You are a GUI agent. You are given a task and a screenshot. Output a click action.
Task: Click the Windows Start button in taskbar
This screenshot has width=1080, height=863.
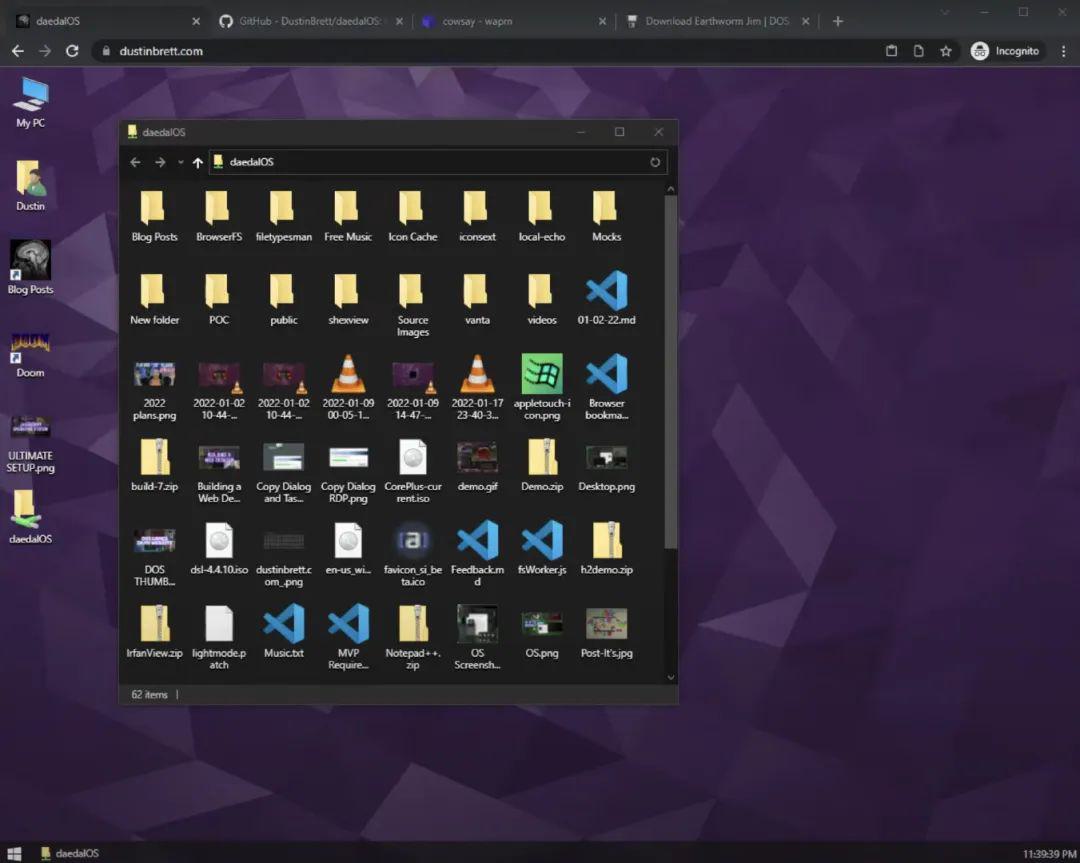(15, 853)
